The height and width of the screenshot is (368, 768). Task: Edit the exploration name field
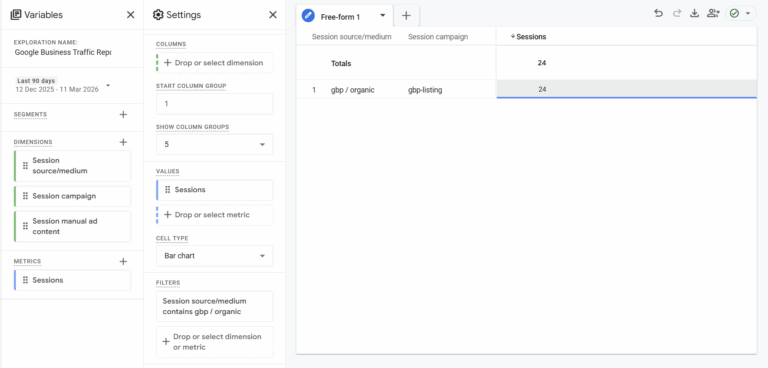(63, 52)
